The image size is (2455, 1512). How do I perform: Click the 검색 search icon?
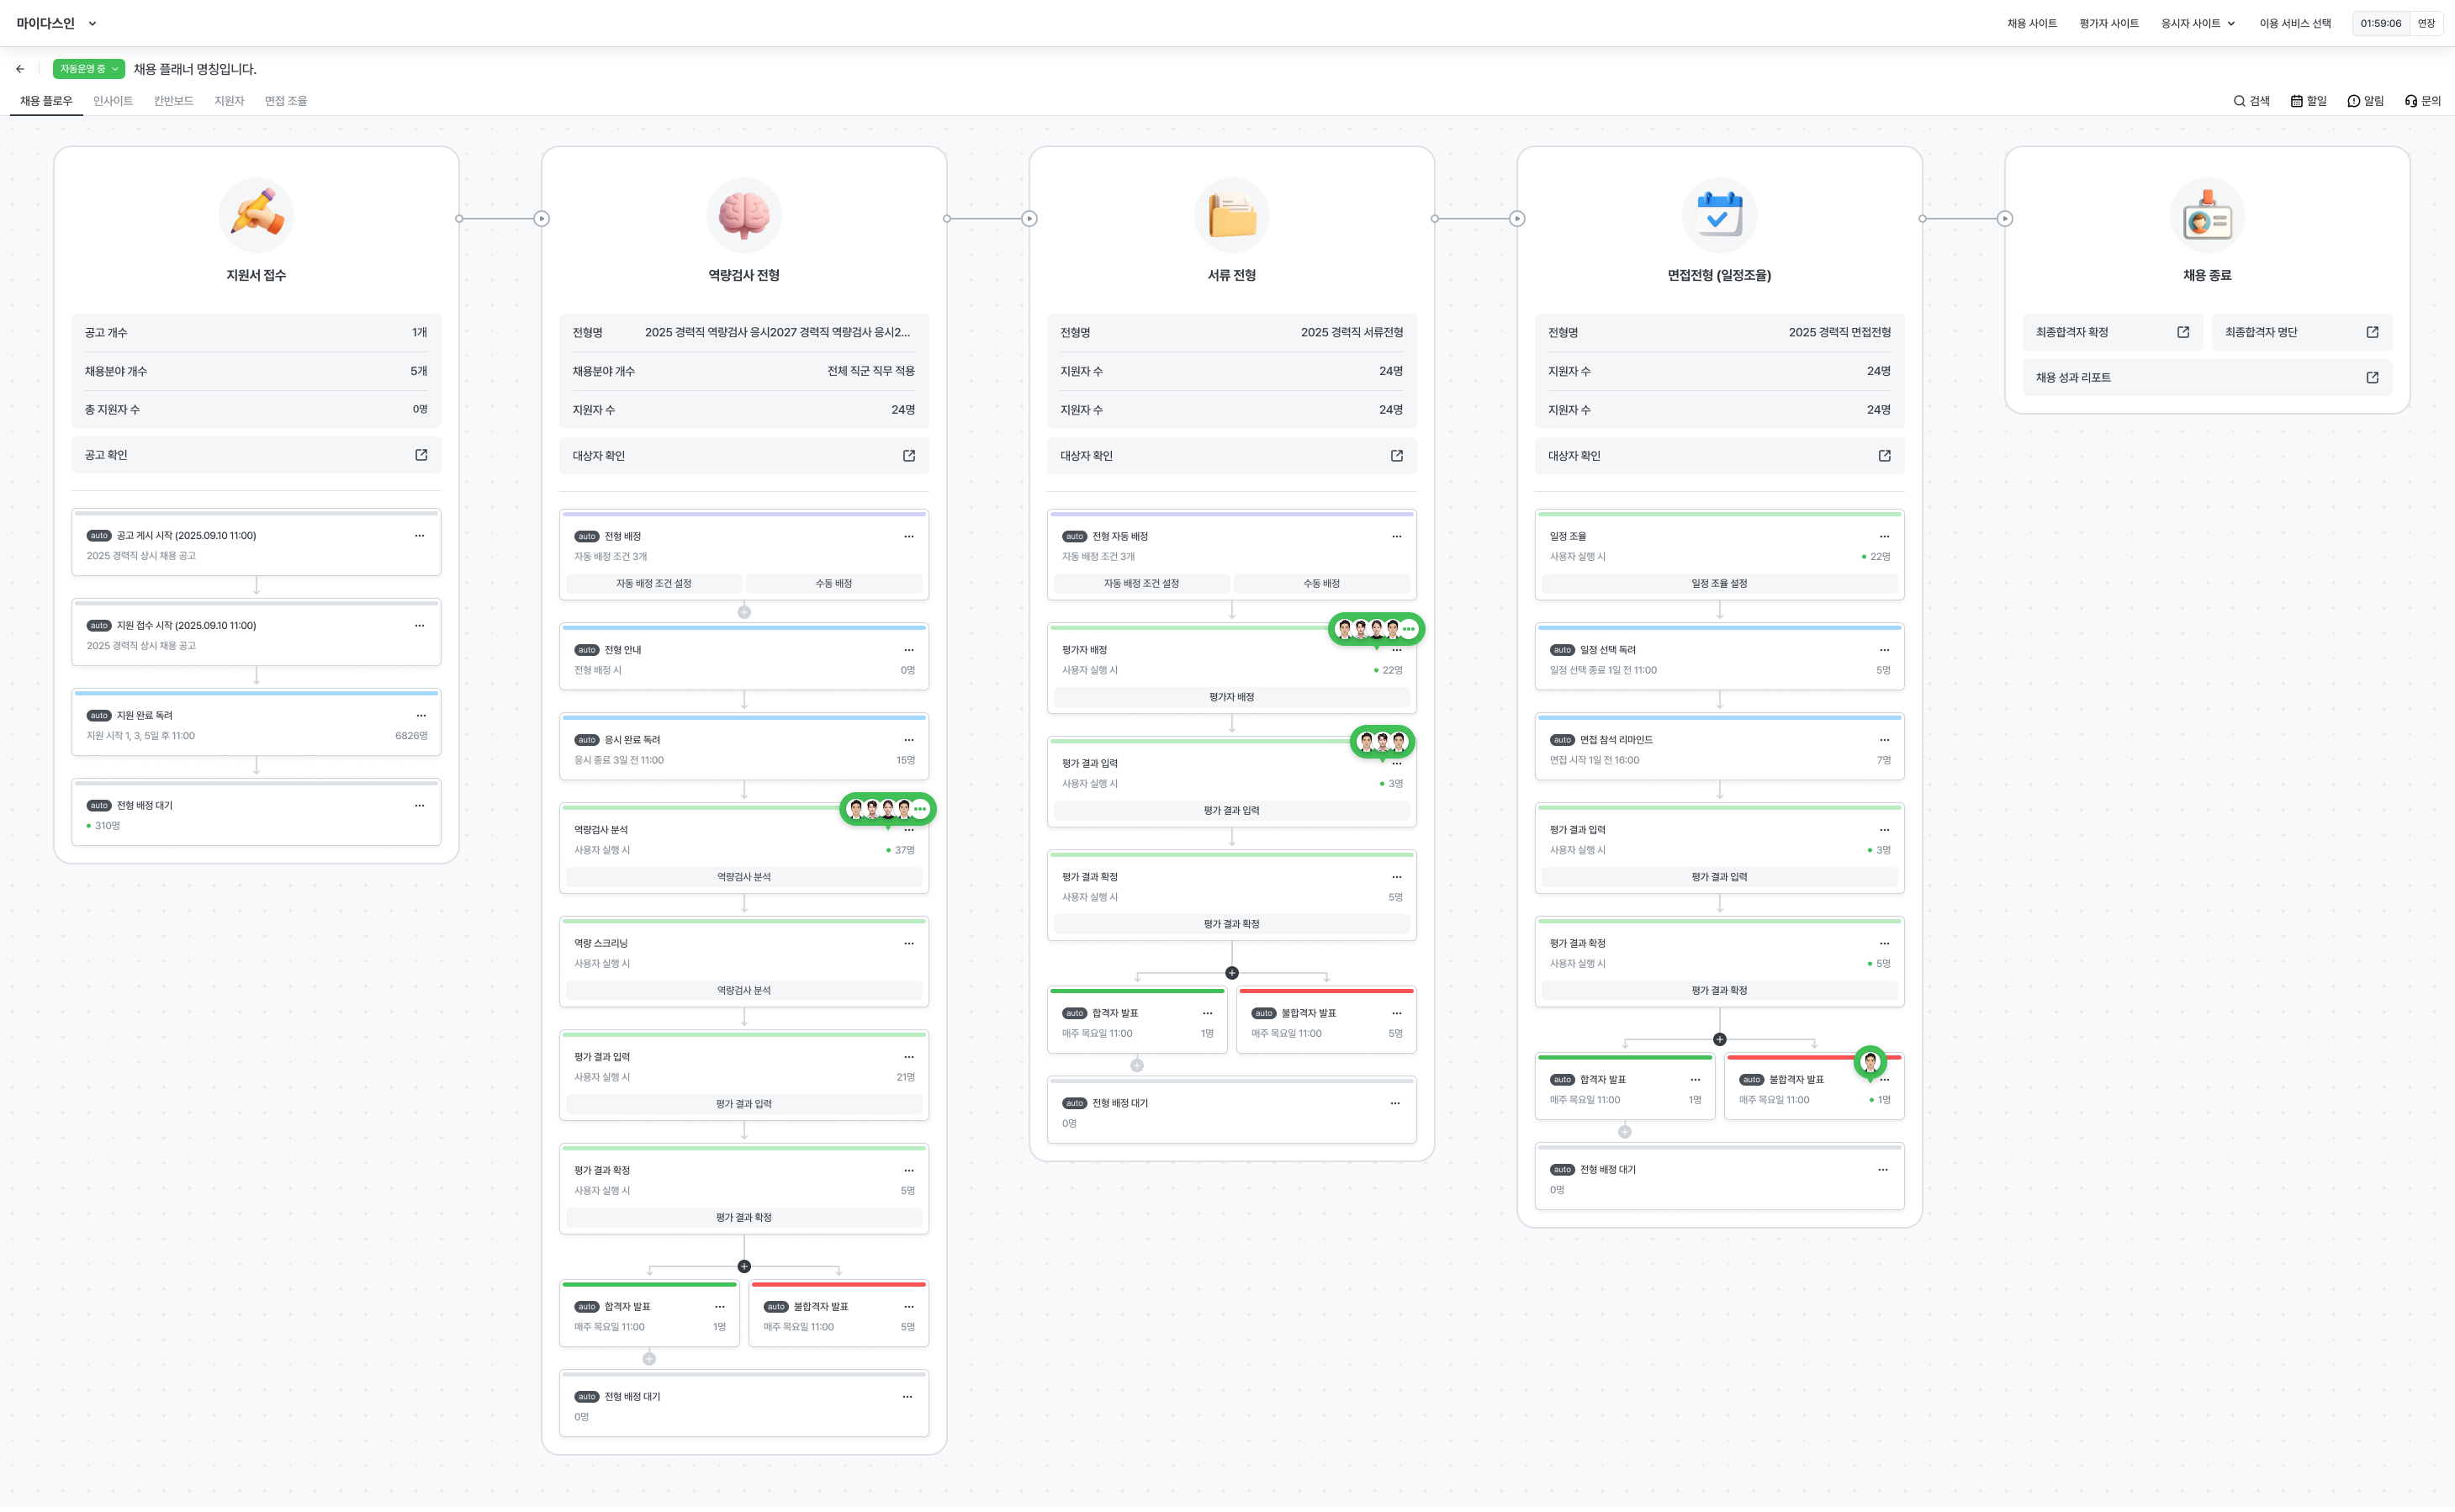pos(2239,101)
